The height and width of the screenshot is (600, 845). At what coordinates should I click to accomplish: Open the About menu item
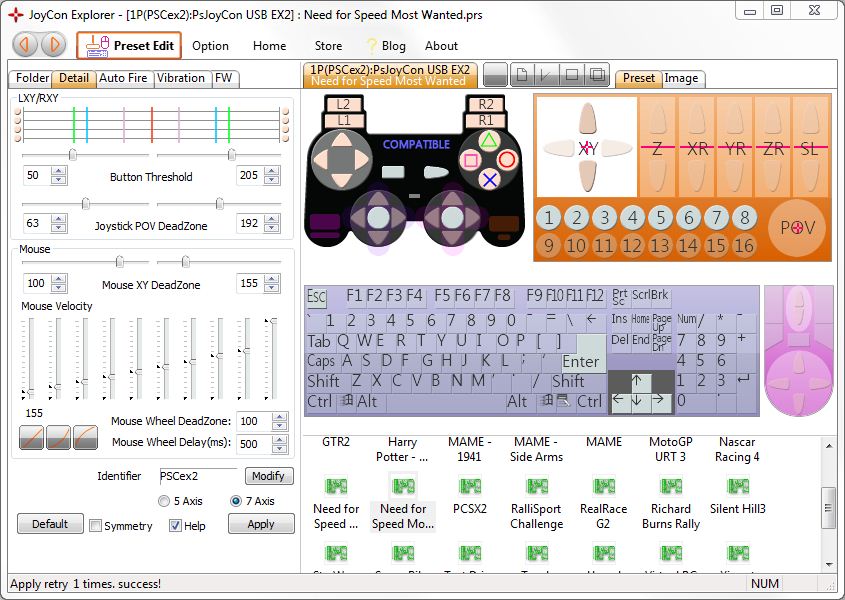click(x=441, y=46)
